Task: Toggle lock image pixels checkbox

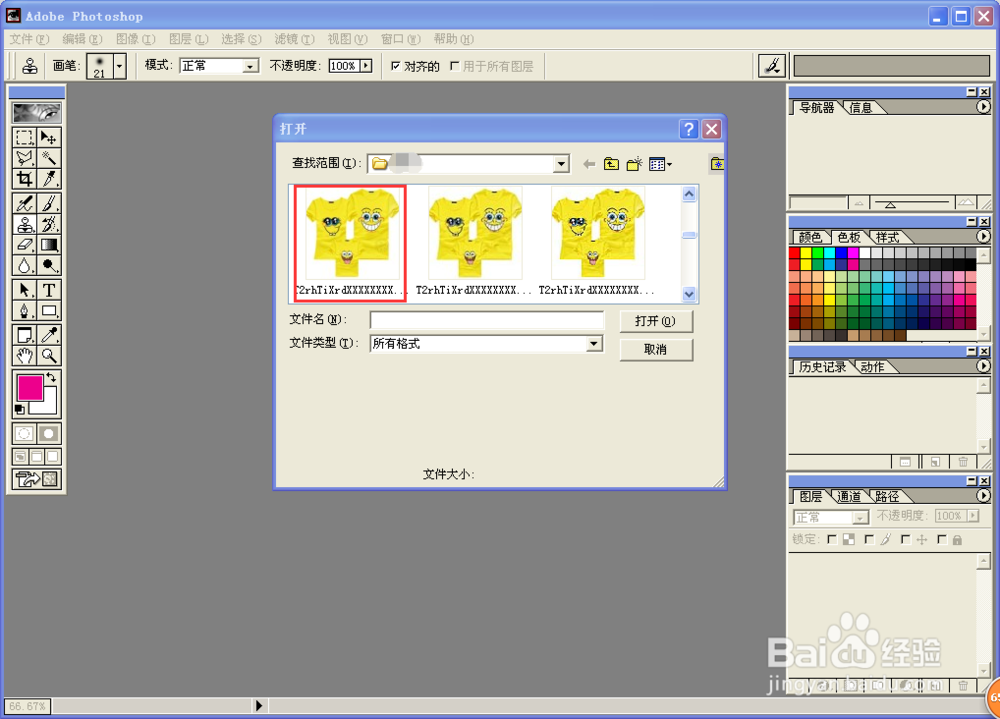Action: [x=869, y=540]
